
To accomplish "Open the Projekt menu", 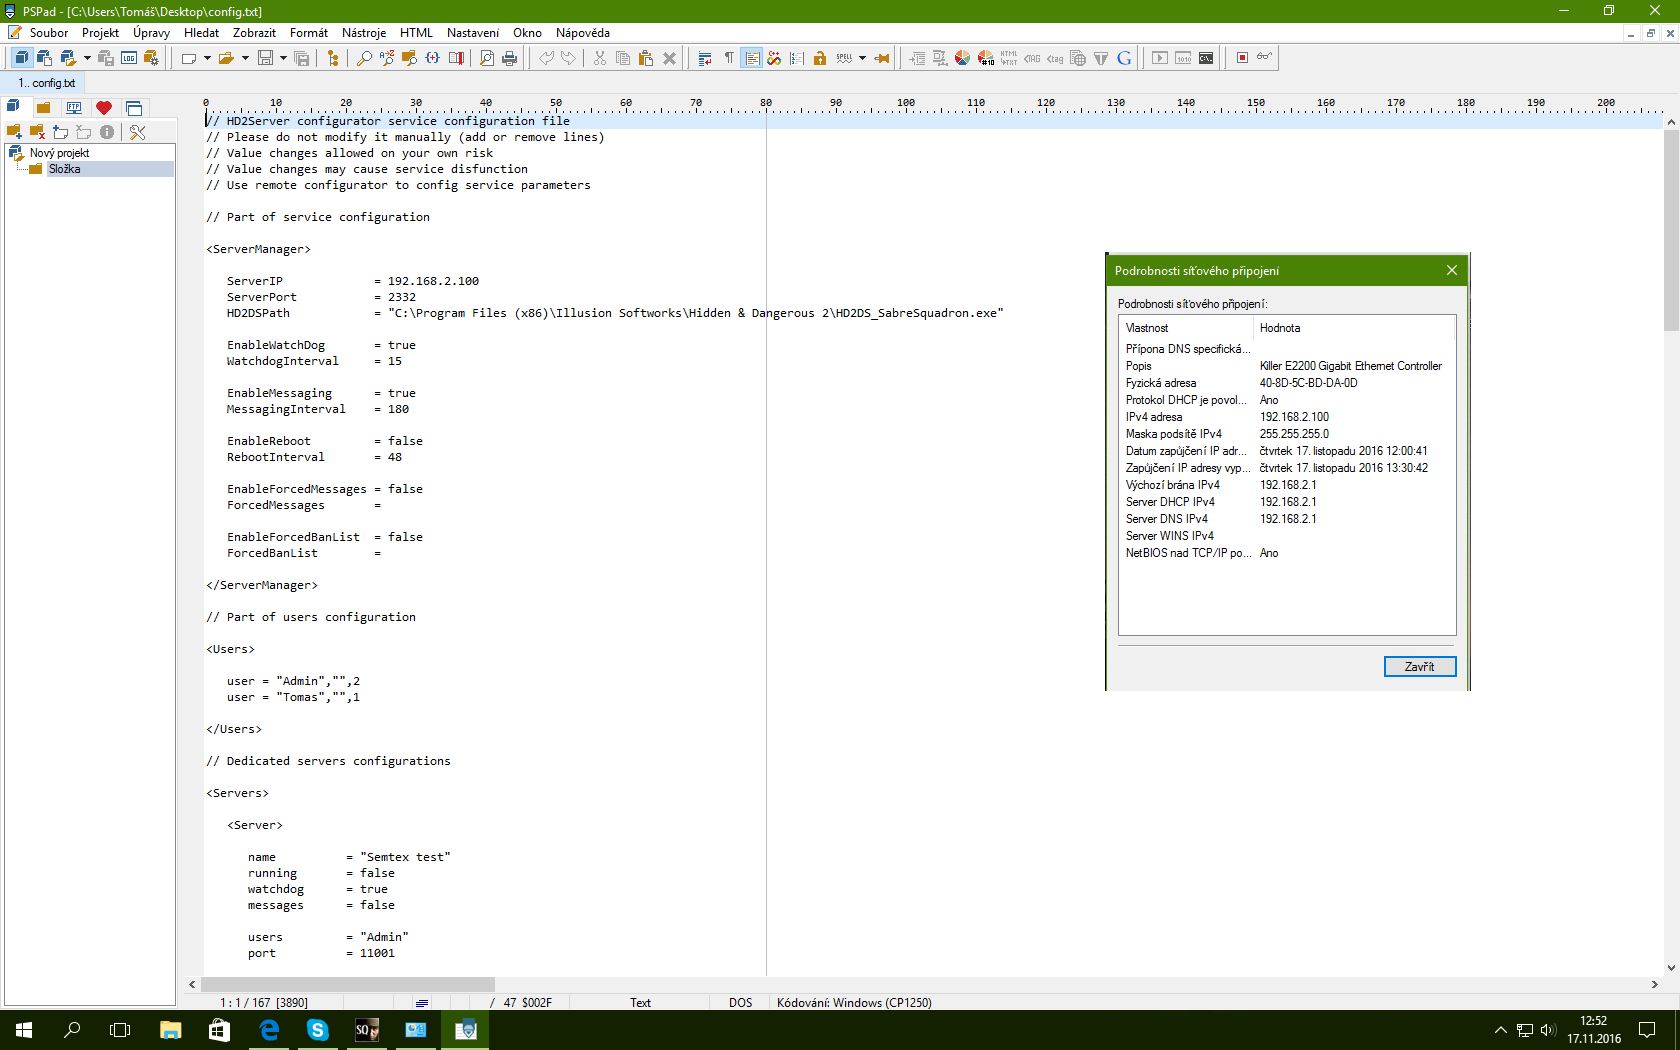I will click(x=100, y=33).
